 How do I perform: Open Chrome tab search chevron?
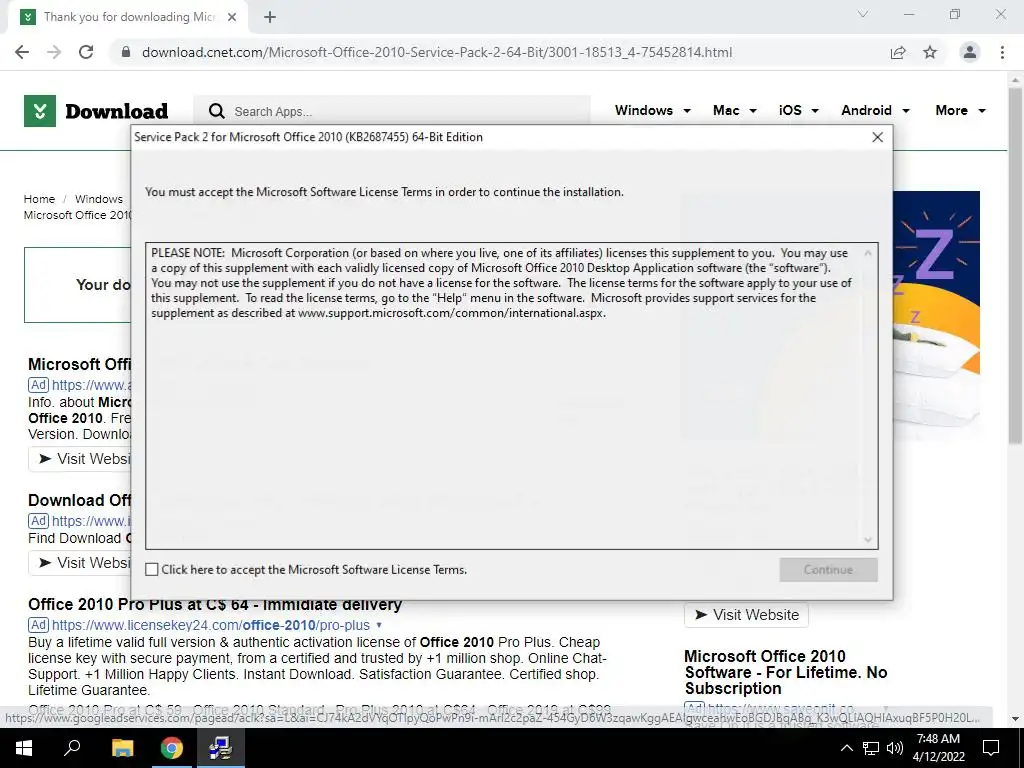point(863,14)
